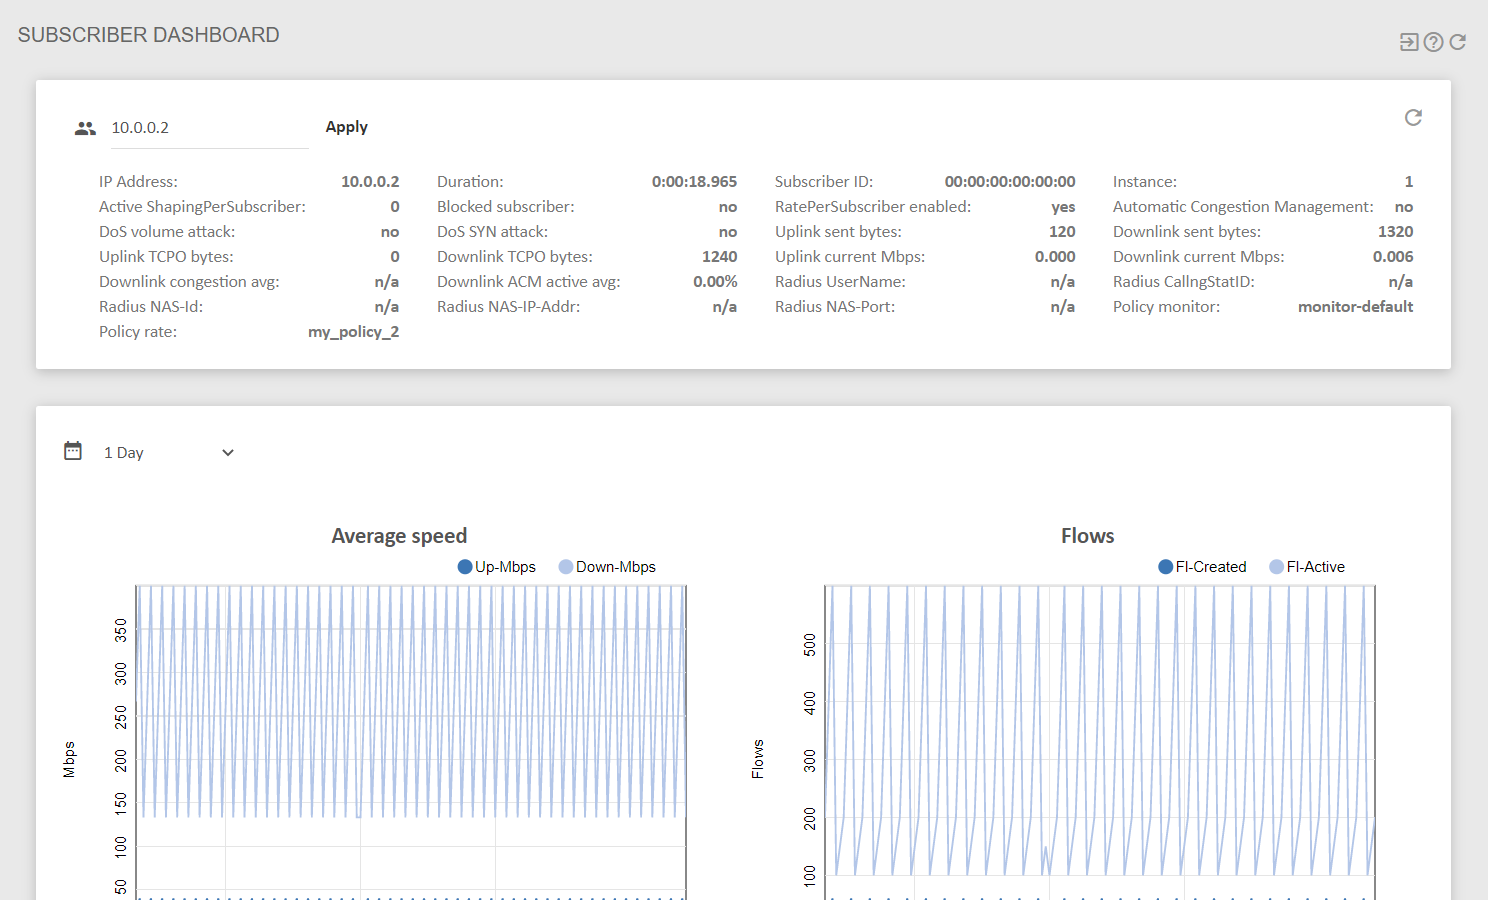
Task: Click the Active ShapingPerSubscriber label
Action: (x=202, y=207)
